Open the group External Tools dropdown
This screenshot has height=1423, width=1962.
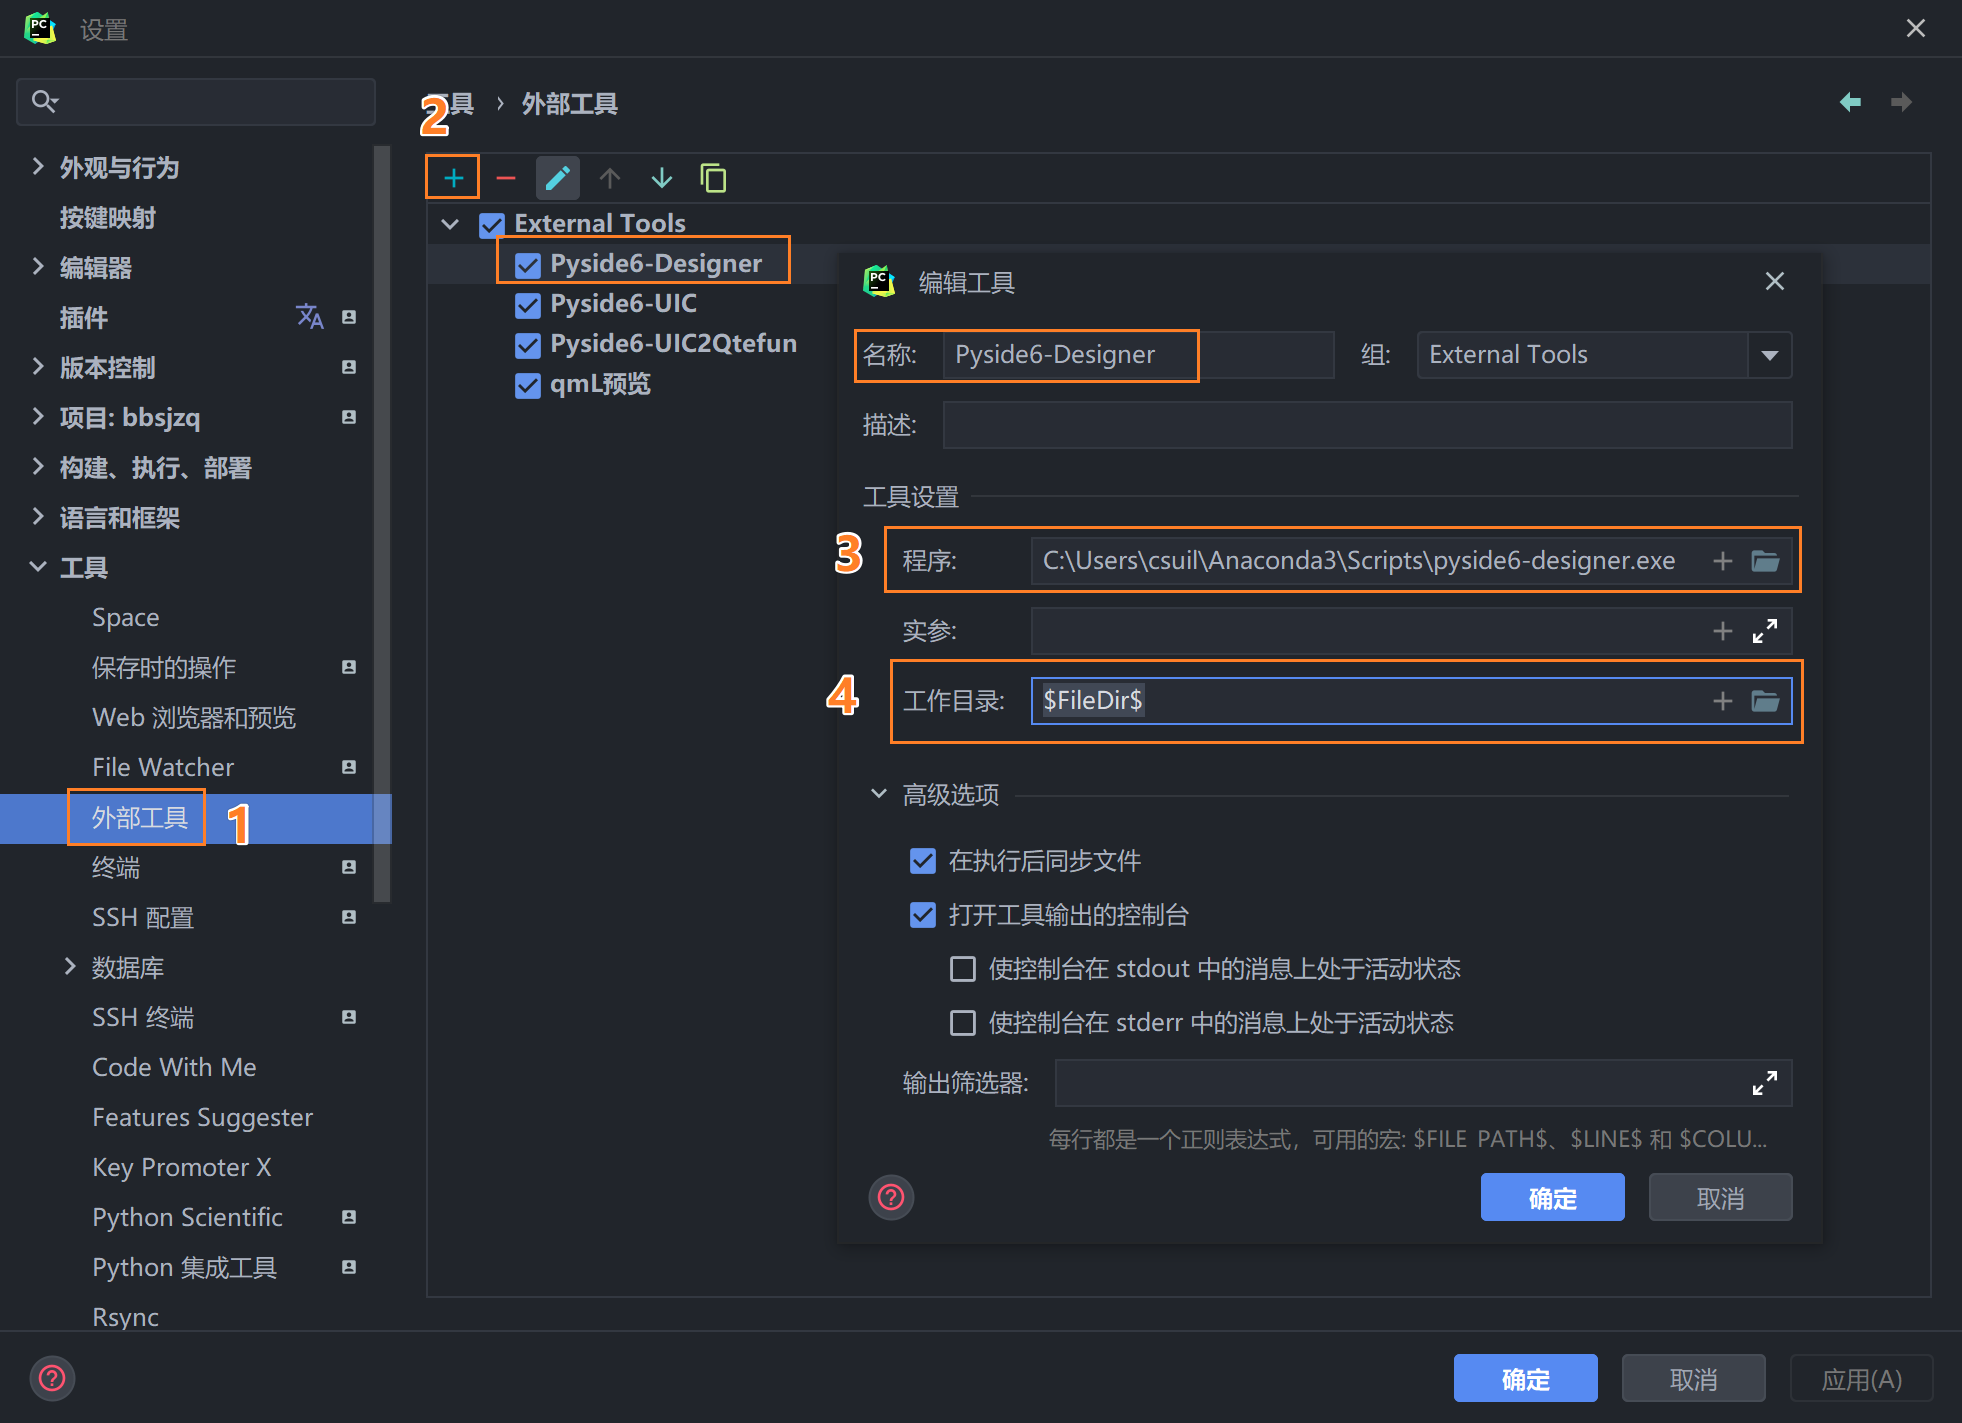(1769, 355)
